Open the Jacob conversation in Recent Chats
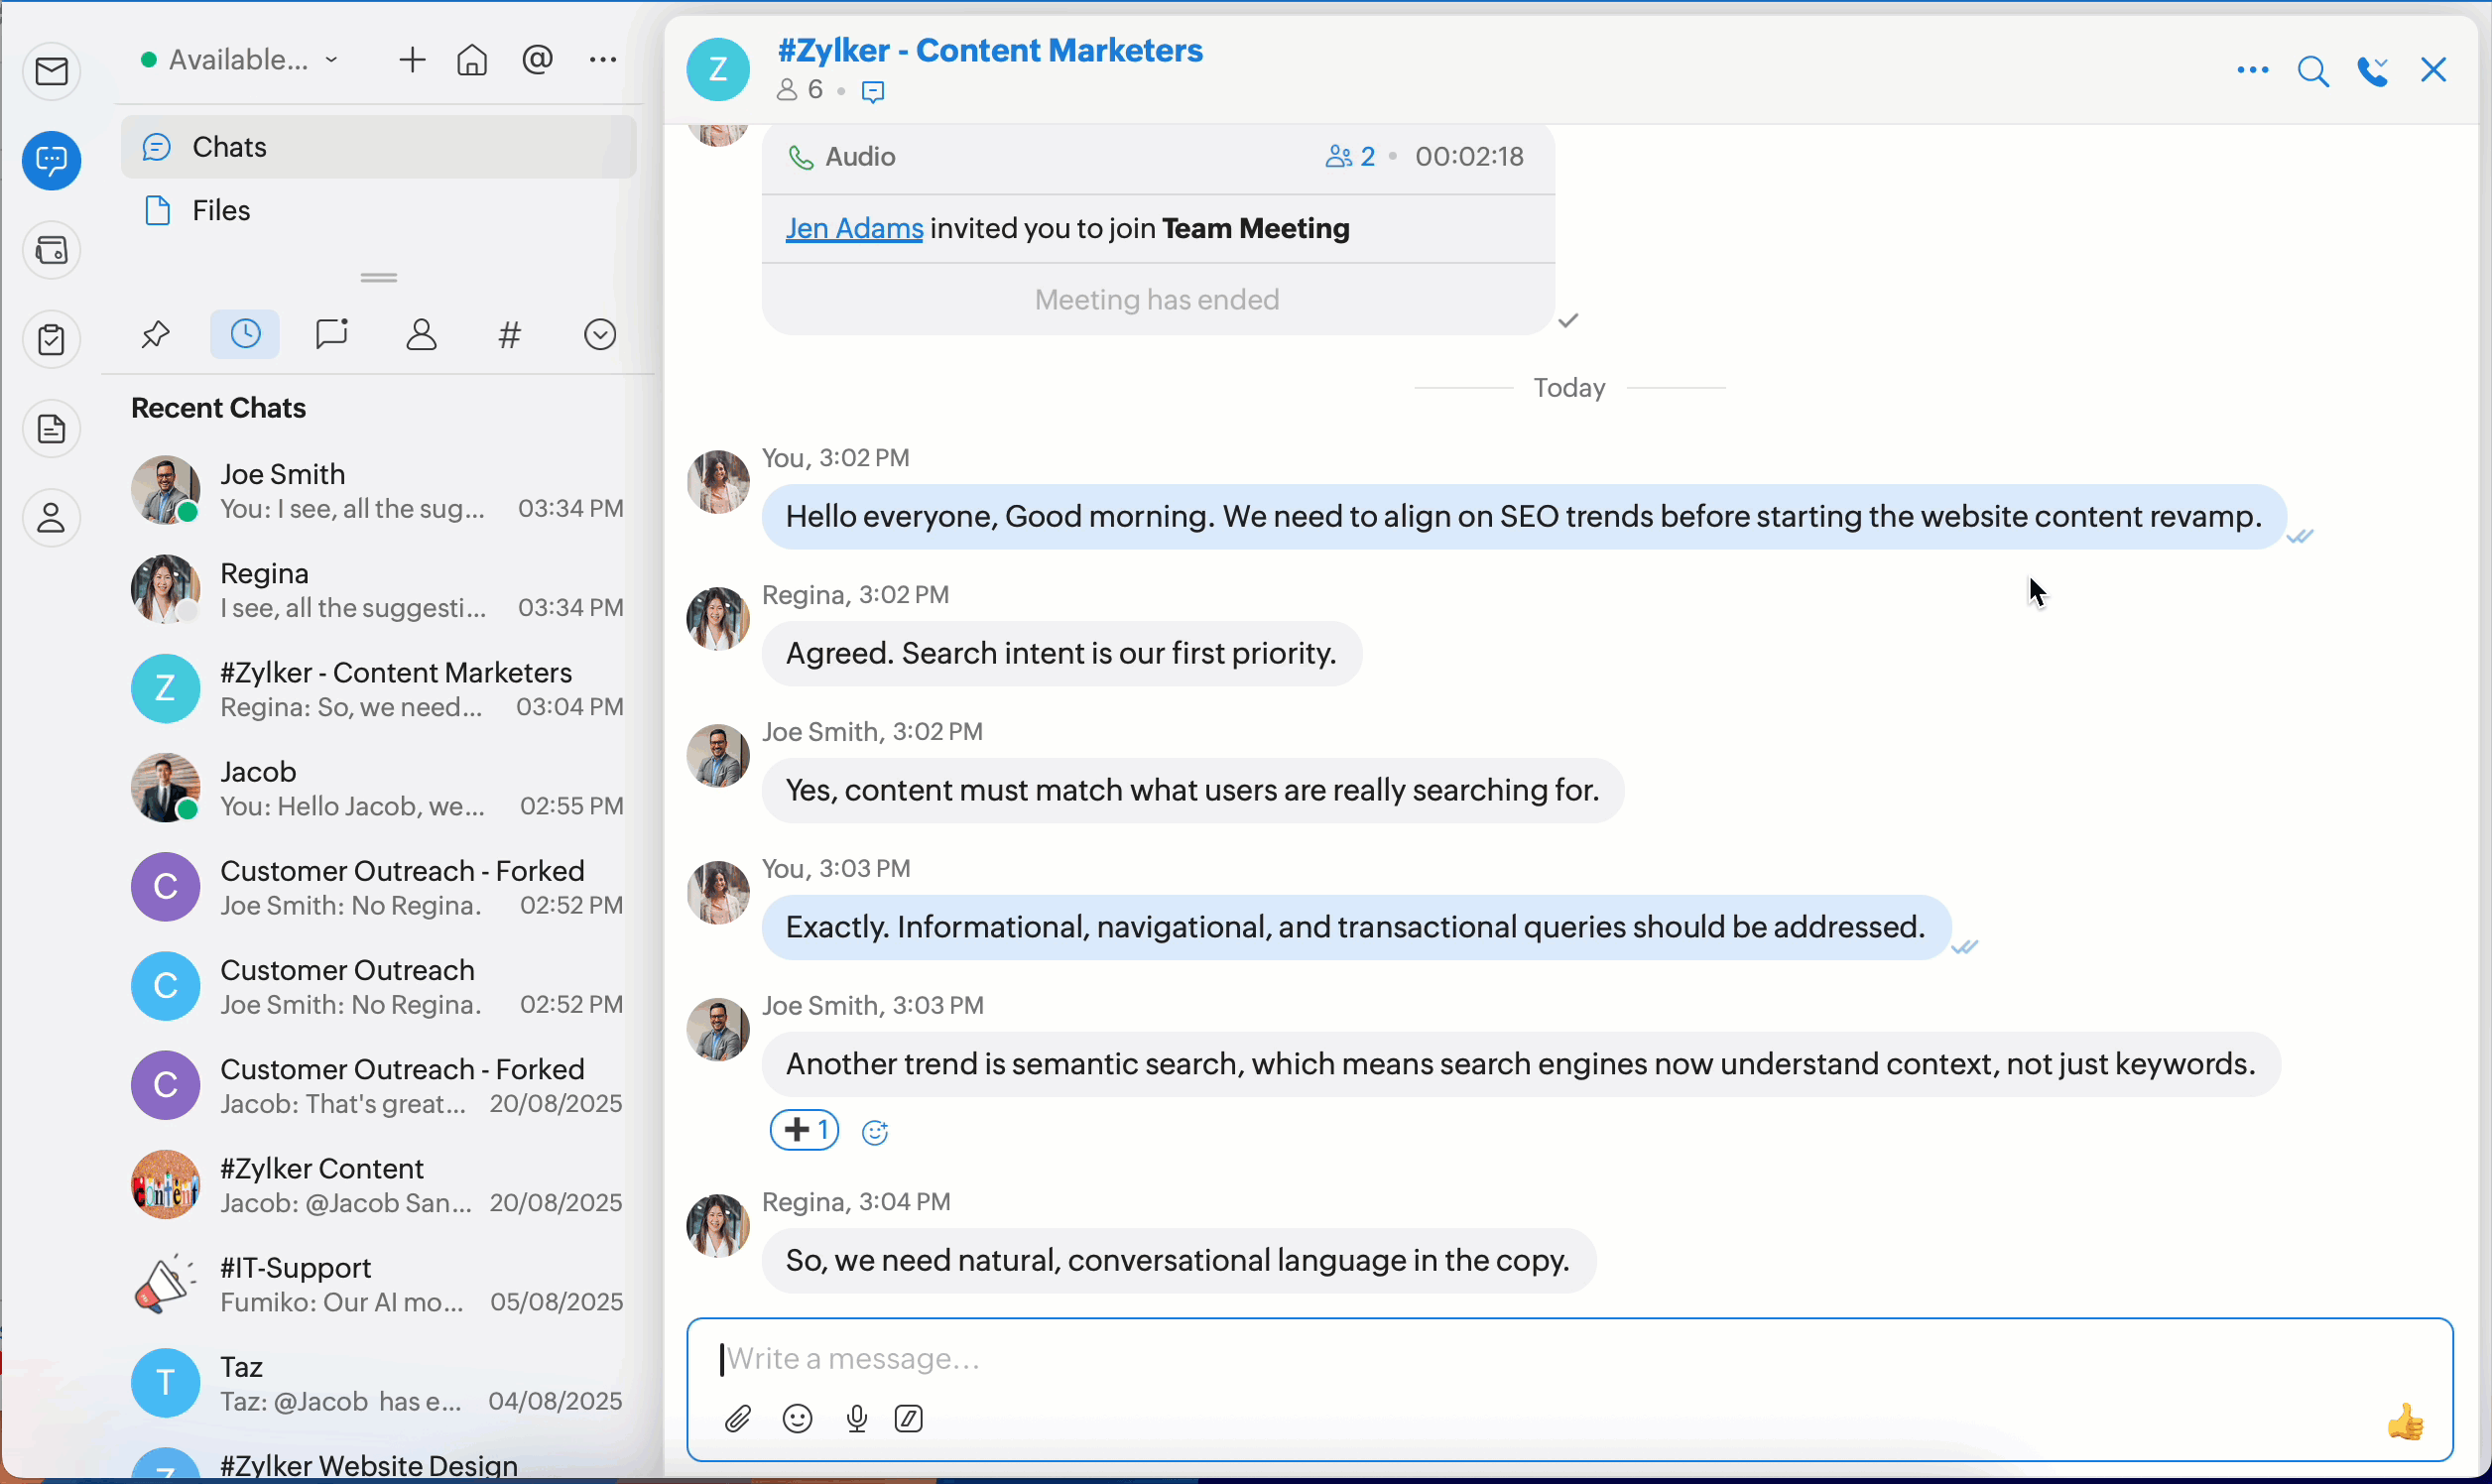The height and width of the screenshot is (1484, 2492). [x=377, y=789]
